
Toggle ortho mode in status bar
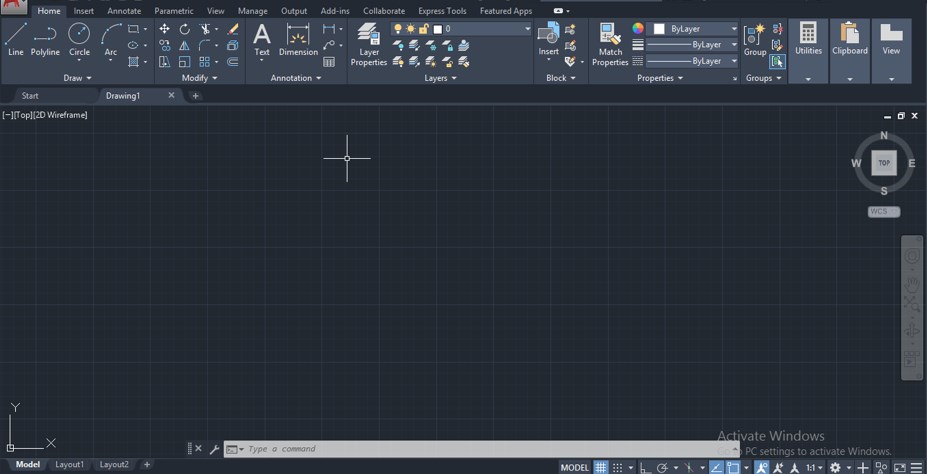645,467
